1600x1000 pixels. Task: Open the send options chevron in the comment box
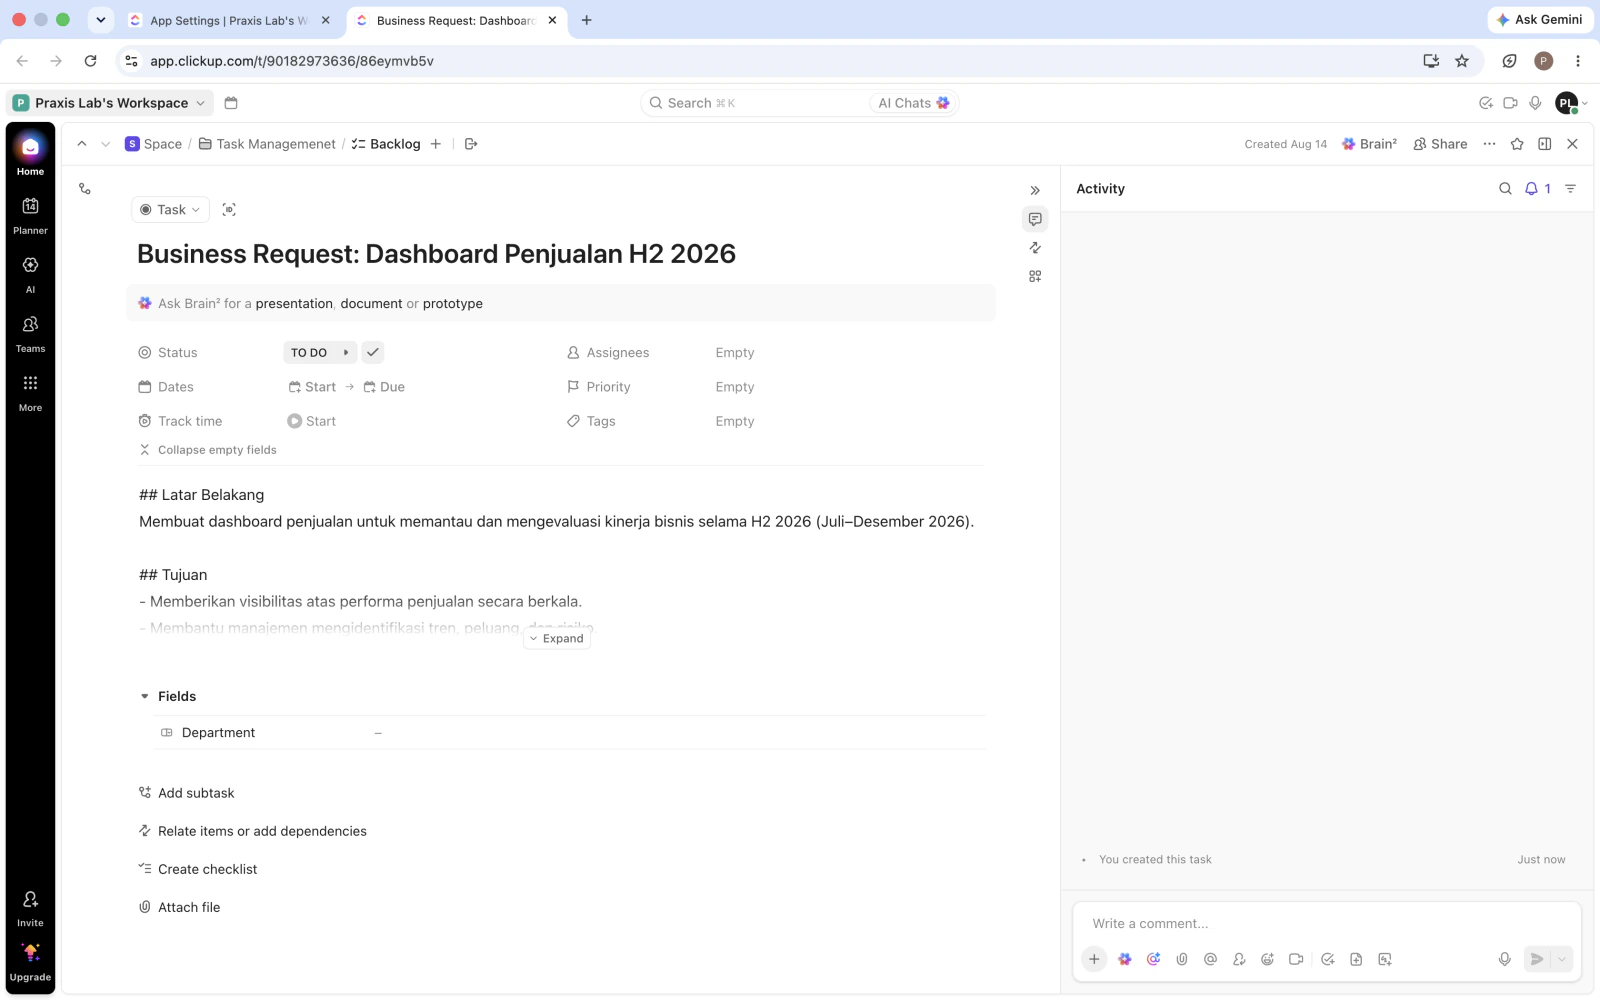(1561, 959)
